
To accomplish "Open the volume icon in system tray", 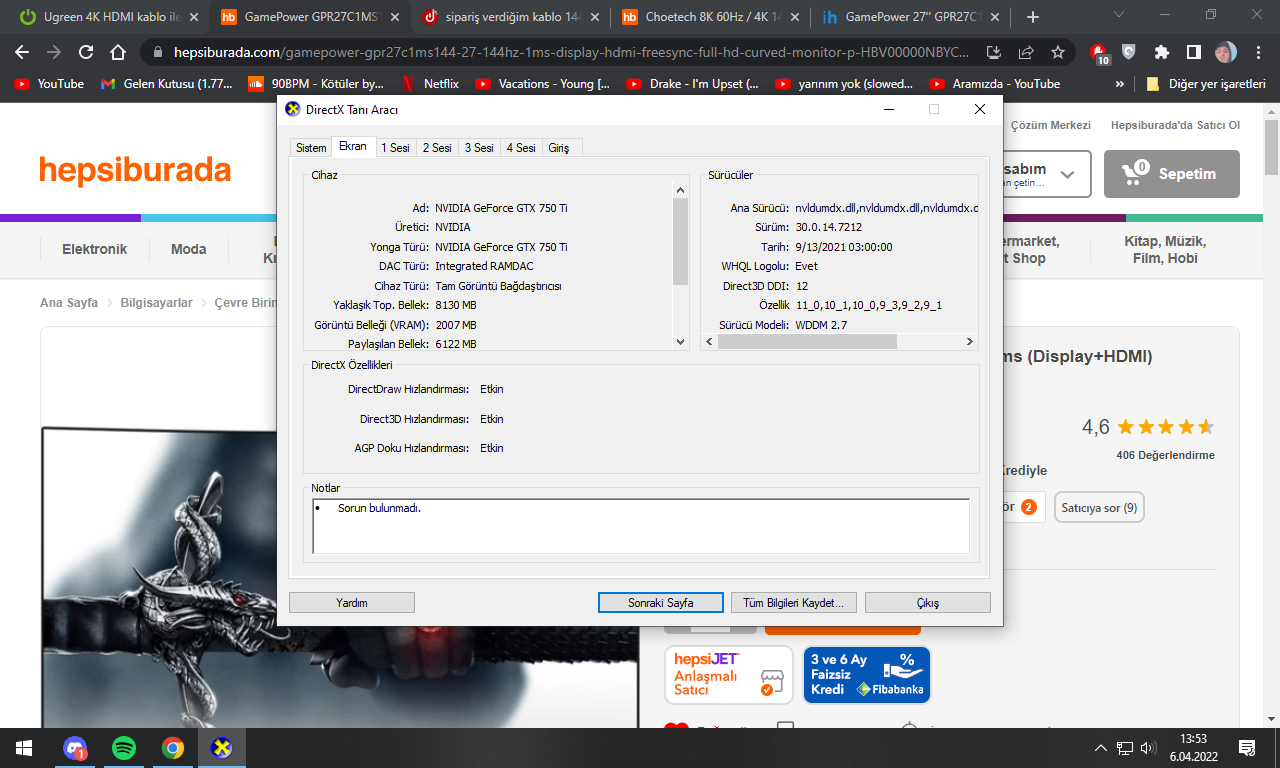I will [1148, 748].
